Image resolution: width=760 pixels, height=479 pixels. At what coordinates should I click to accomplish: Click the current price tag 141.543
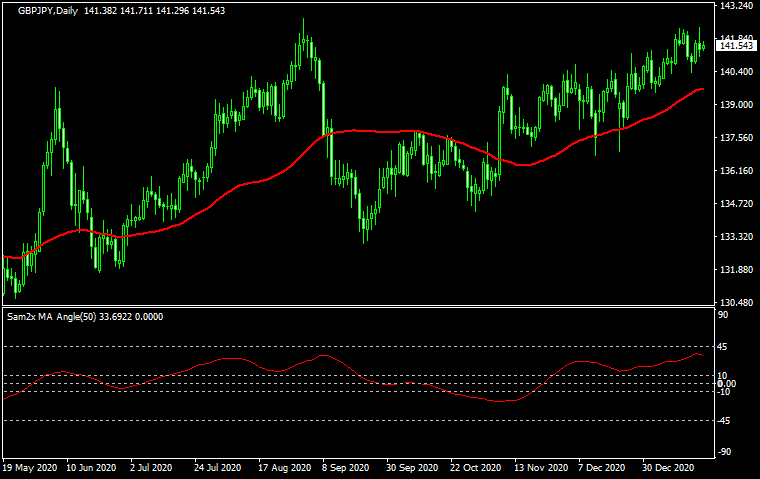click(735, 46)
